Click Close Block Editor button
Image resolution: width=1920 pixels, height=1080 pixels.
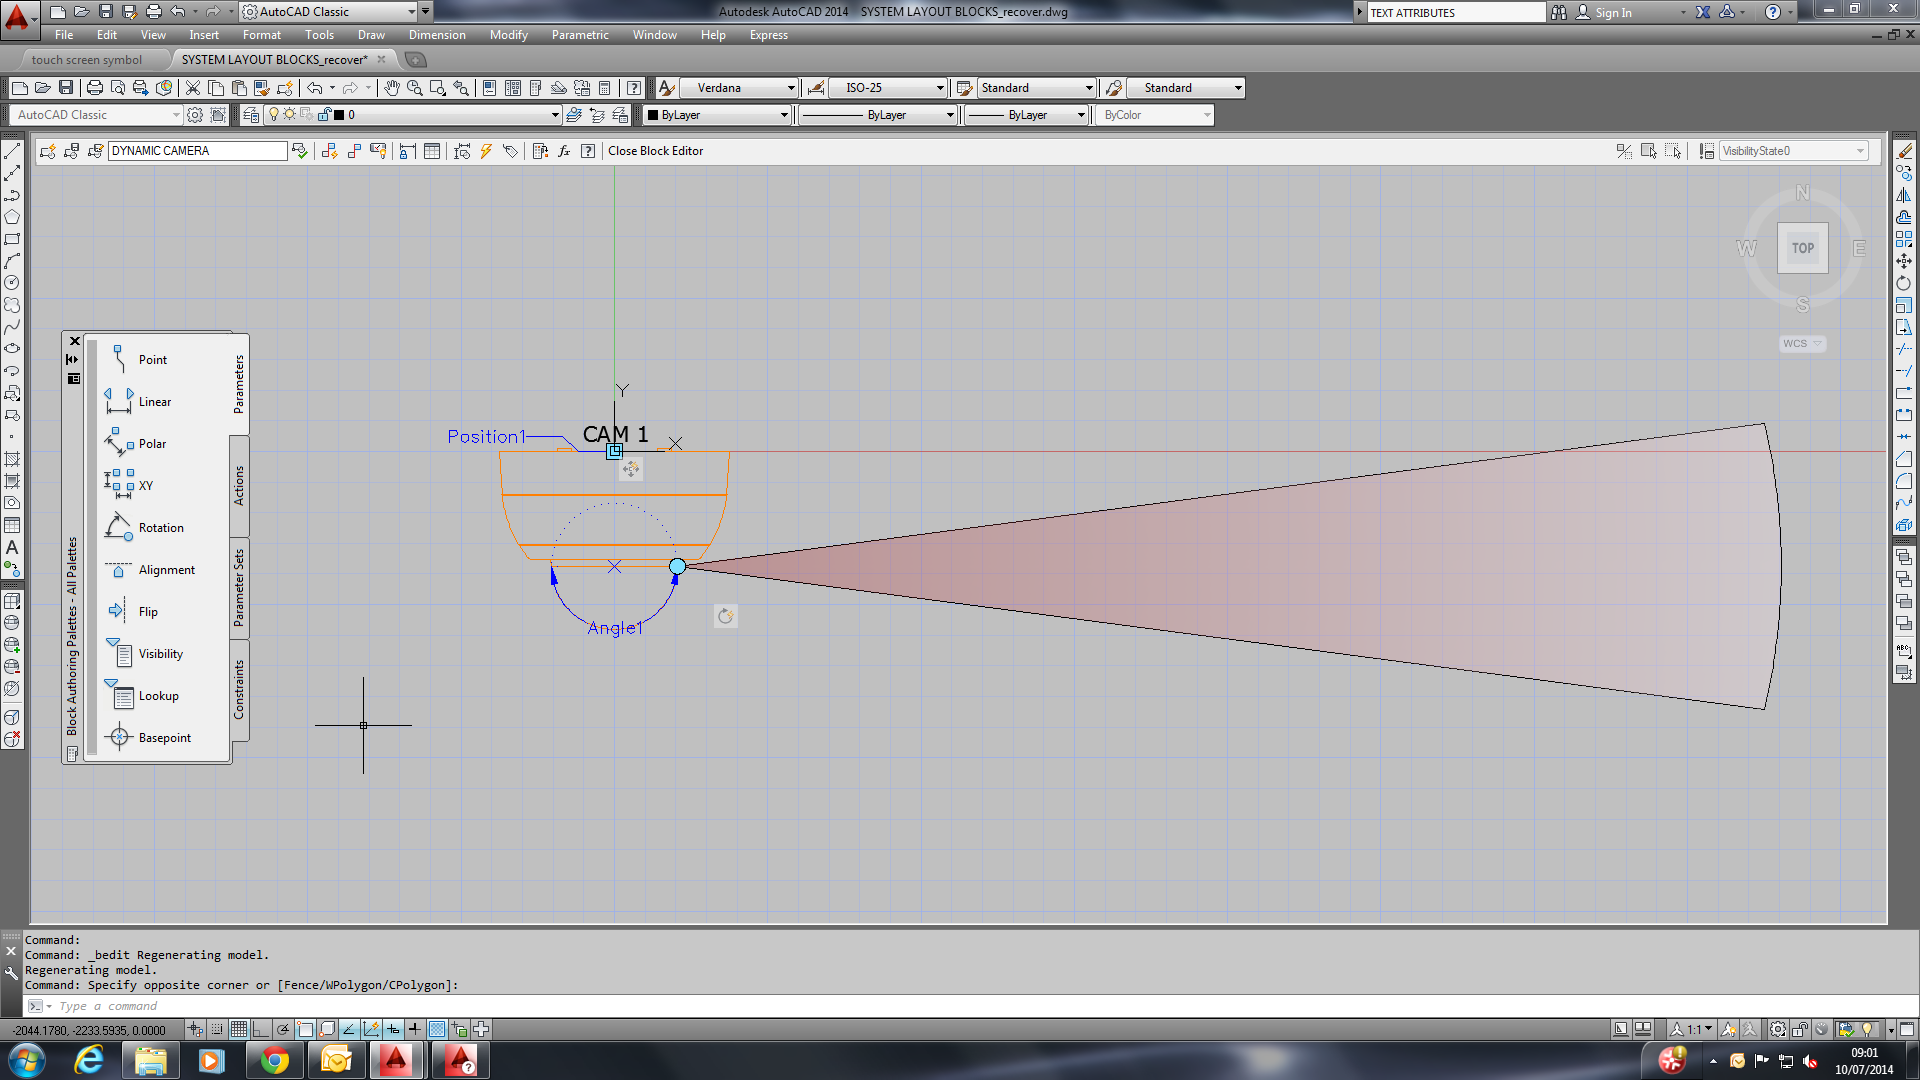[655, 151]
